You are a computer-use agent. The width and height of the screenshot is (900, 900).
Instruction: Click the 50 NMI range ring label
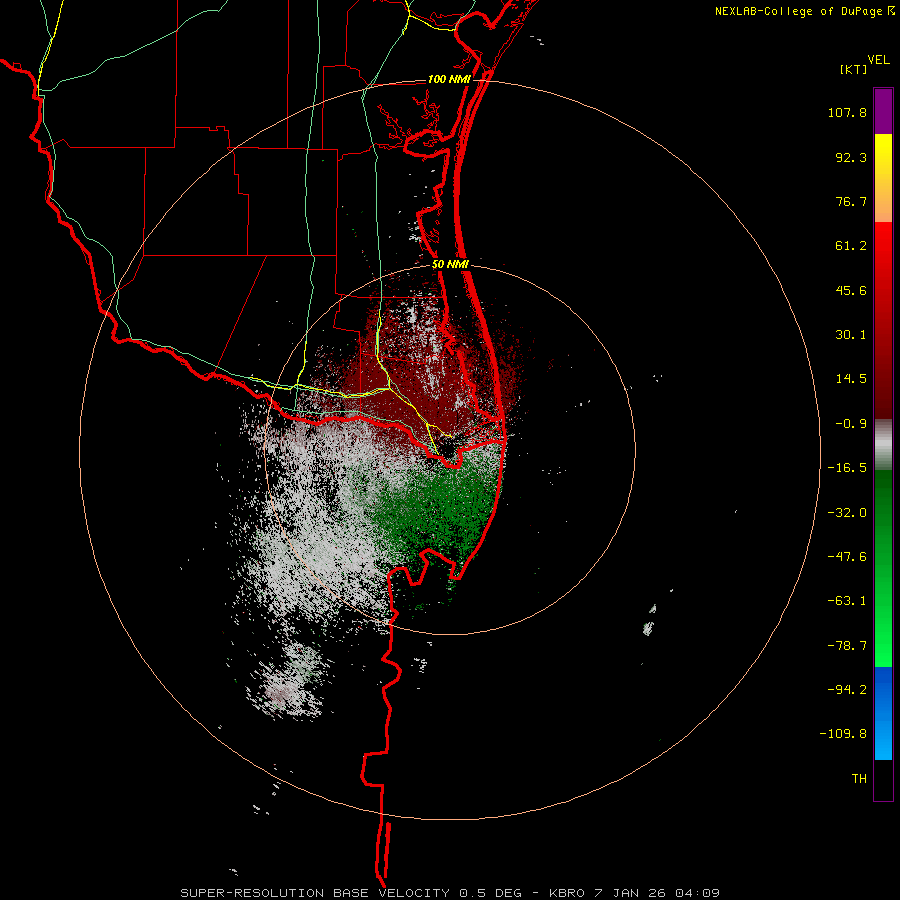tap(451, 265)
